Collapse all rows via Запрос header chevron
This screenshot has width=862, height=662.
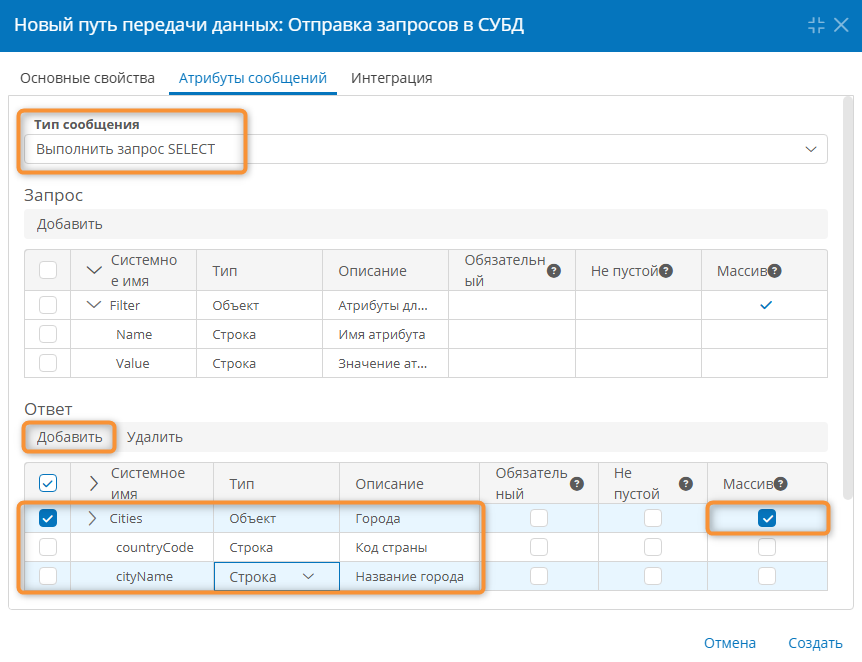[x=95, y=270]
